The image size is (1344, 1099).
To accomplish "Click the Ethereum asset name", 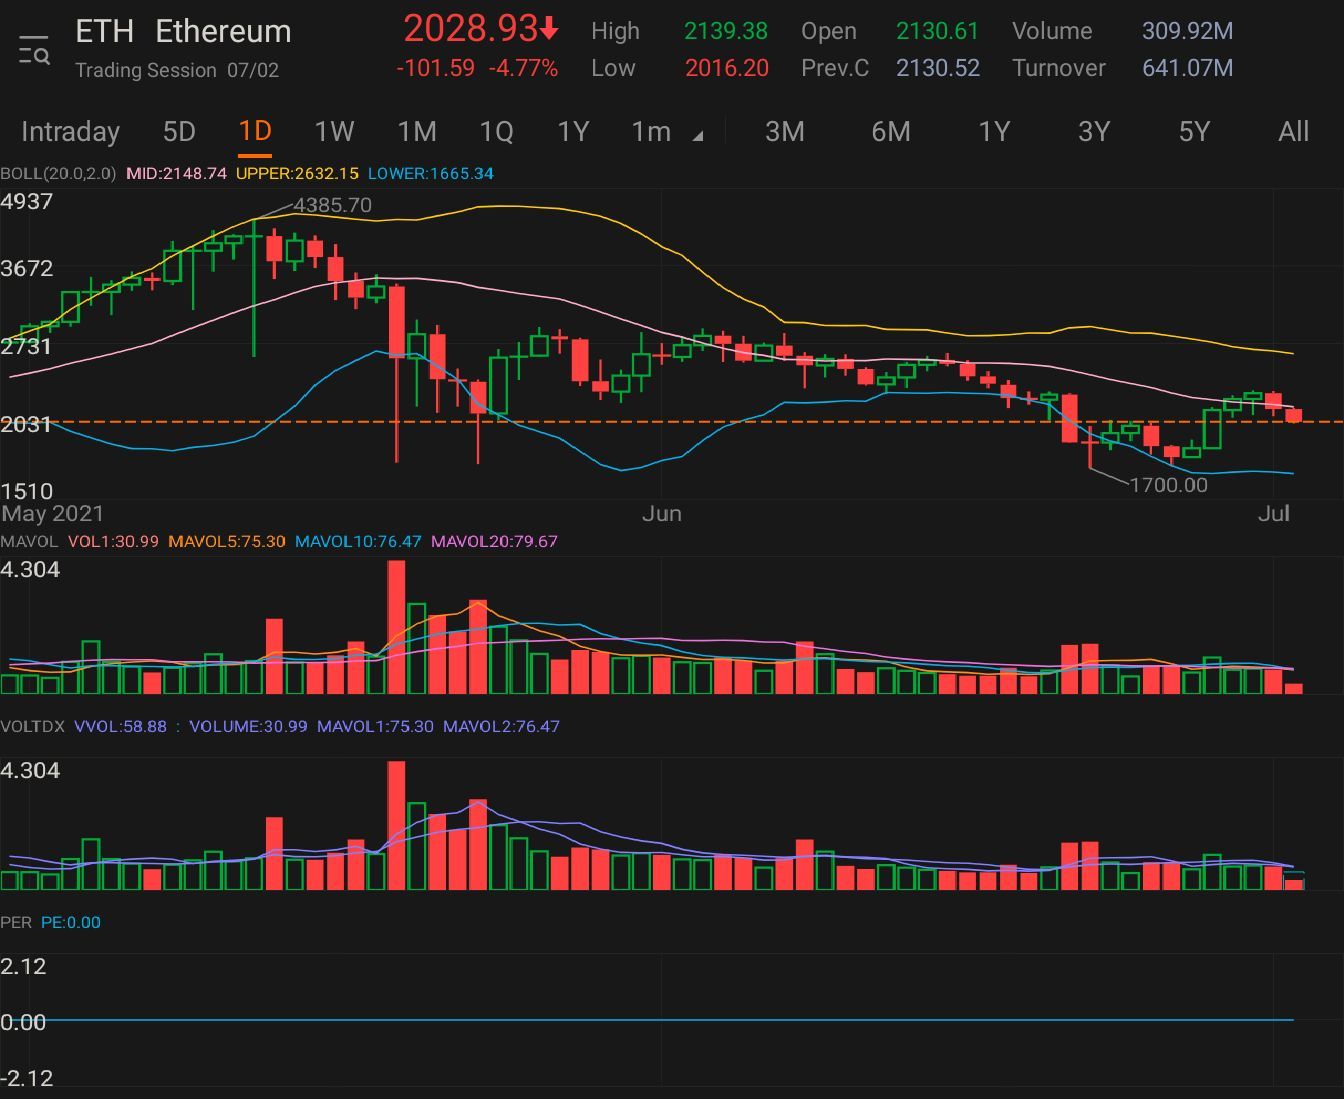I will pos(224,31).
